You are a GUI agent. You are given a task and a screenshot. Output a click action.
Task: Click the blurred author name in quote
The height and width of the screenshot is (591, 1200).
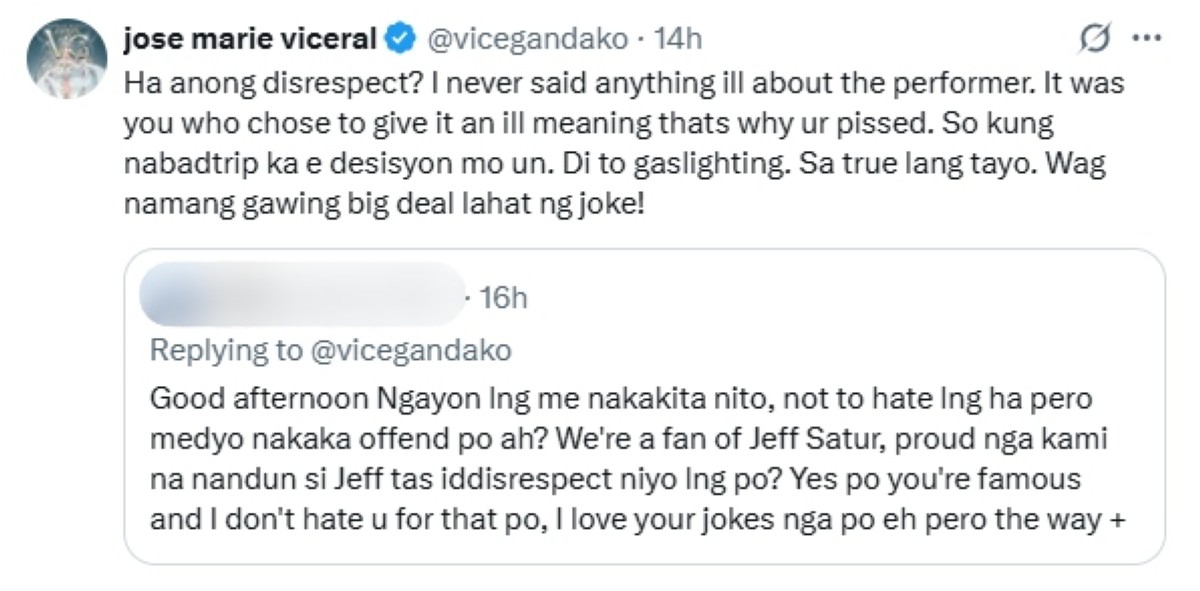[x=302, y=295]
